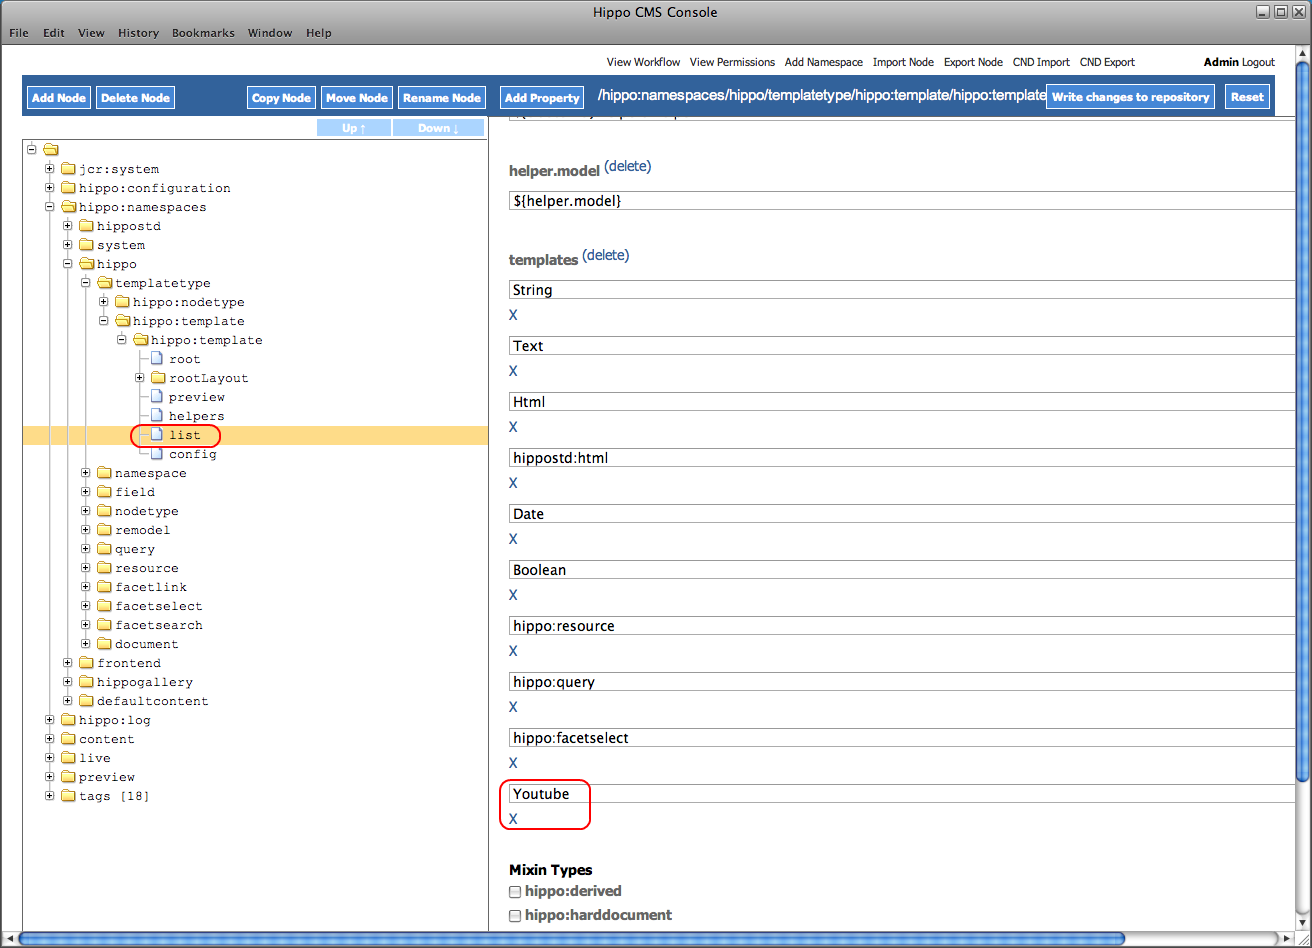
Task: Click the folder icon next to tags [18]
Action: 68,796
